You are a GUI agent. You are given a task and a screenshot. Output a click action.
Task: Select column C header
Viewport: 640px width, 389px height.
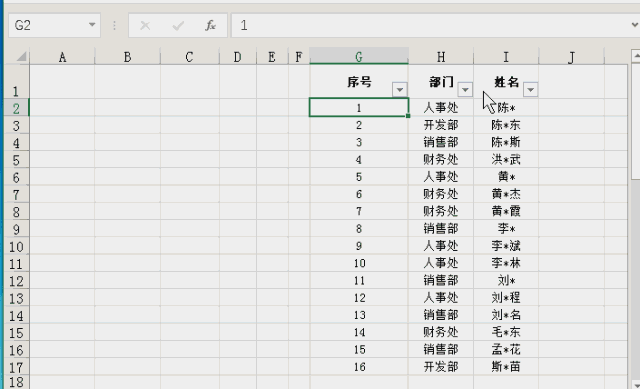(x=189, y=57)
